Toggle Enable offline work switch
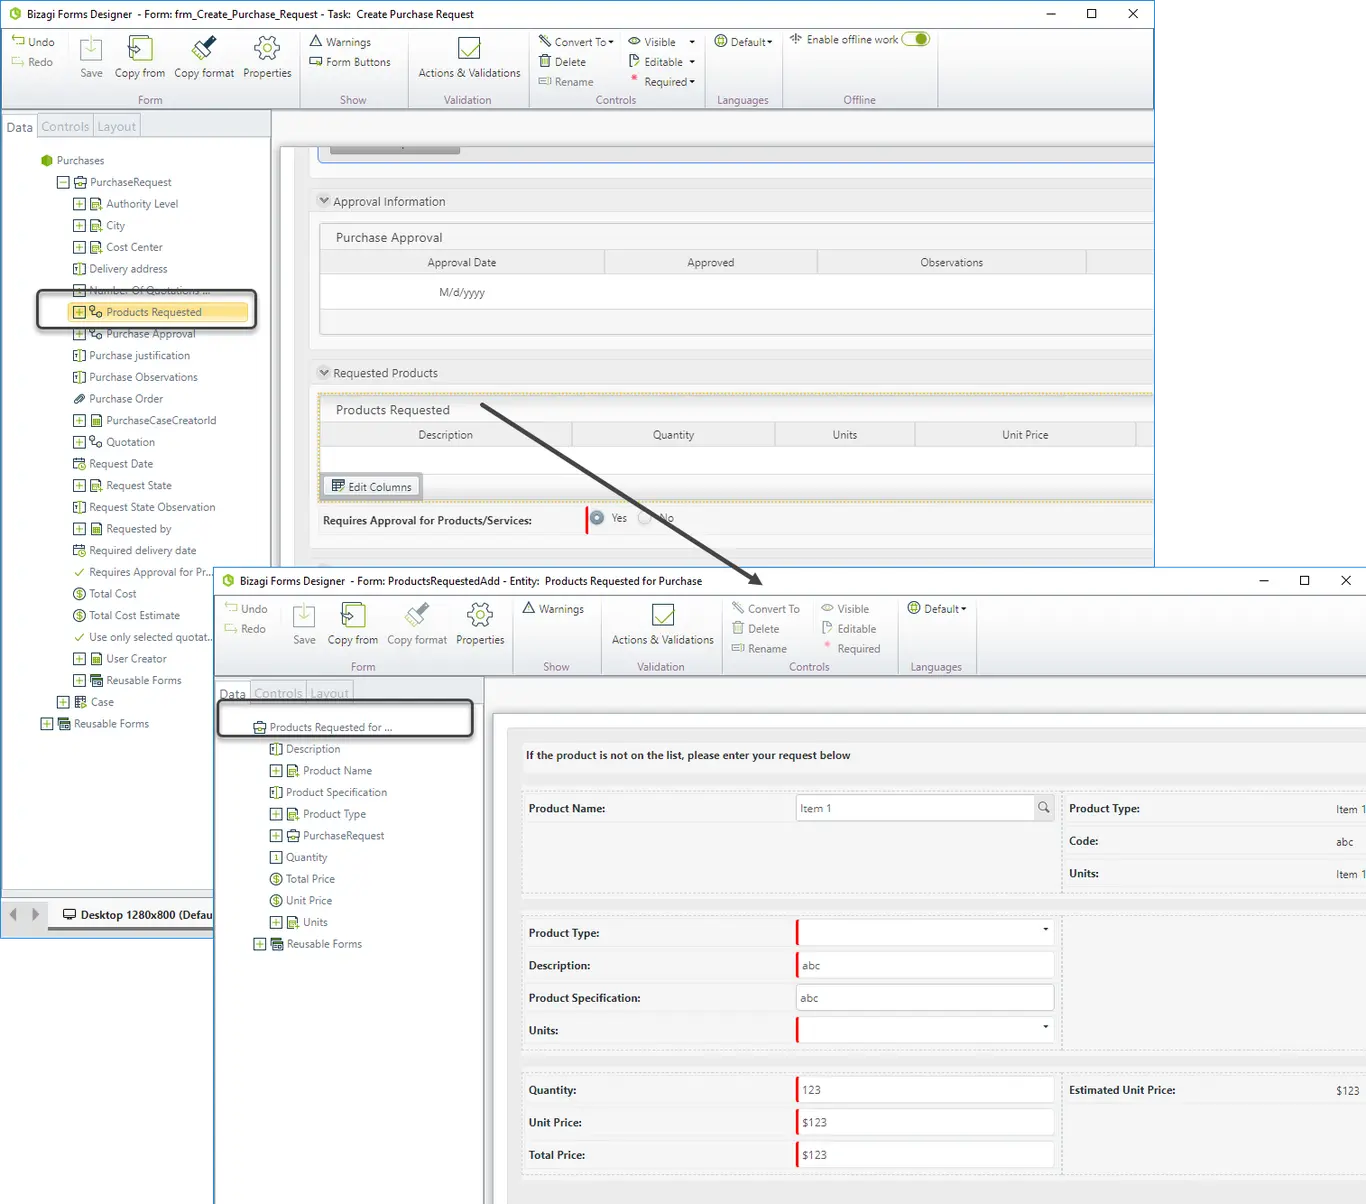The height and width of the screenshot is (1204, 1366). coord(915,40)
